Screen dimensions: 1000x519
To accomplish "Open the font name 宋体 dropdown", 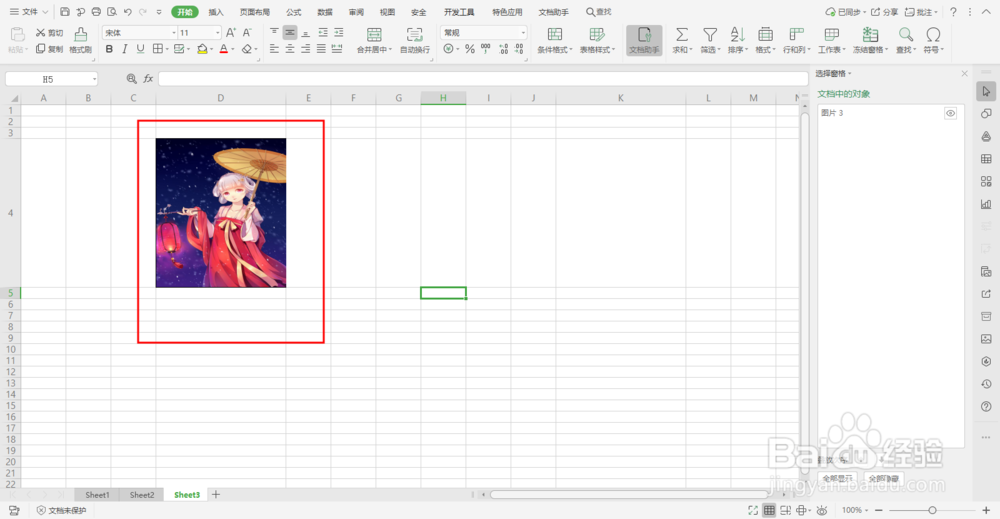I will point(173,33).
